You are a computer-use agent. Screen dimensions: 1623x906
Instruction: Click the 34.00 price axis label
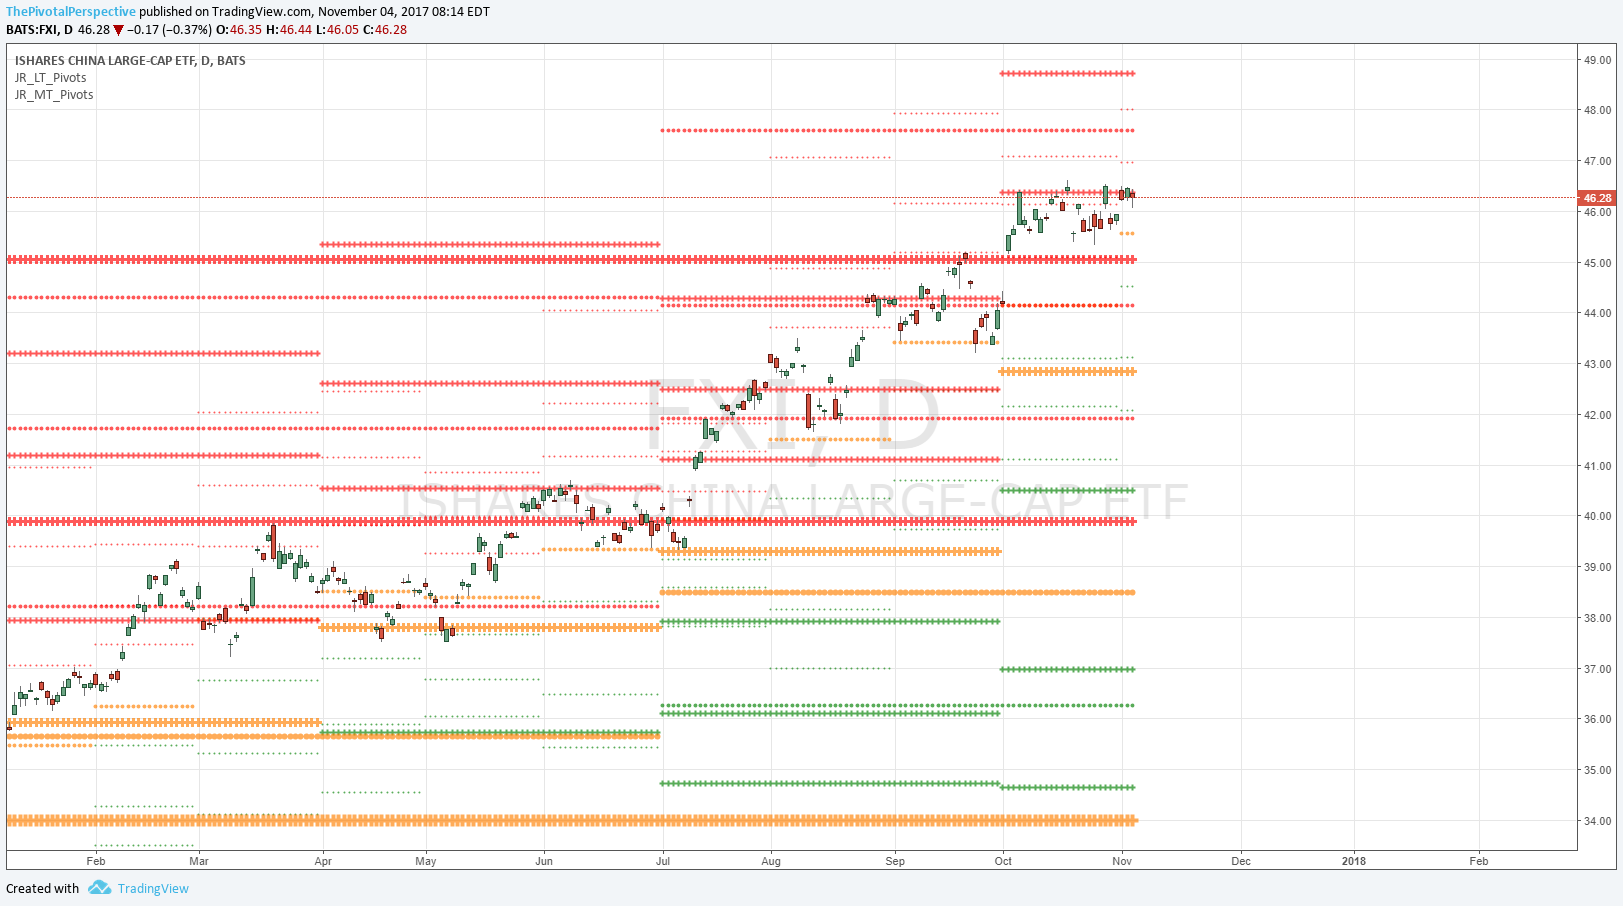1597,821
